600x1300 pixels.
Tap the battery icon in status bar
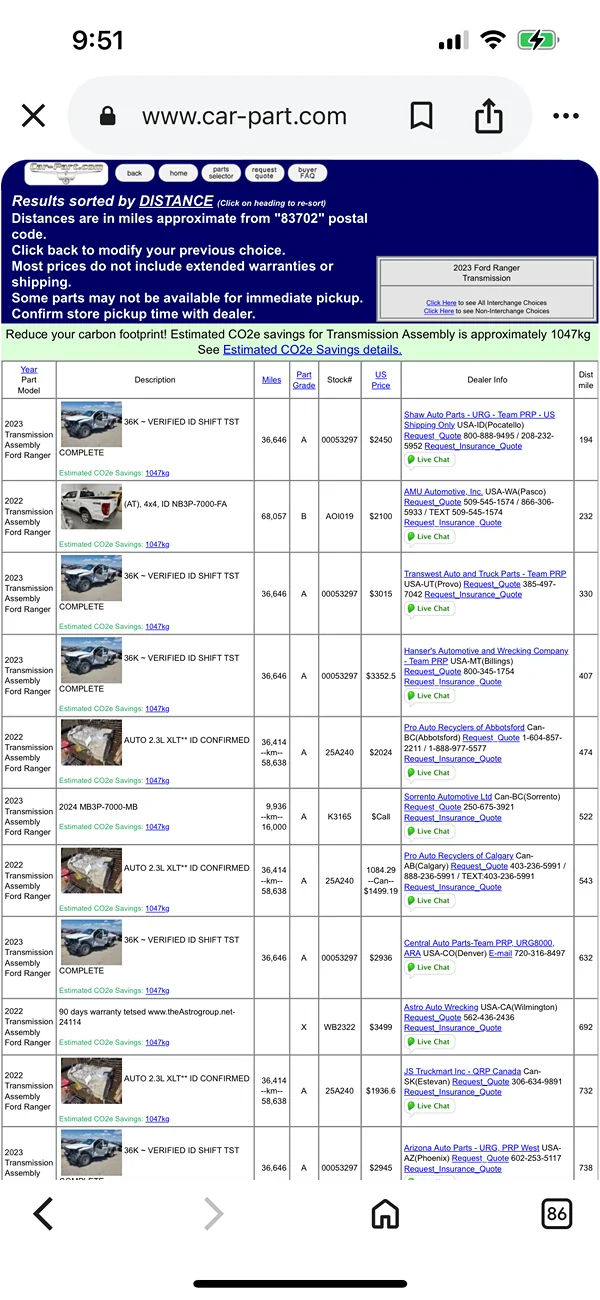(539, 41)
